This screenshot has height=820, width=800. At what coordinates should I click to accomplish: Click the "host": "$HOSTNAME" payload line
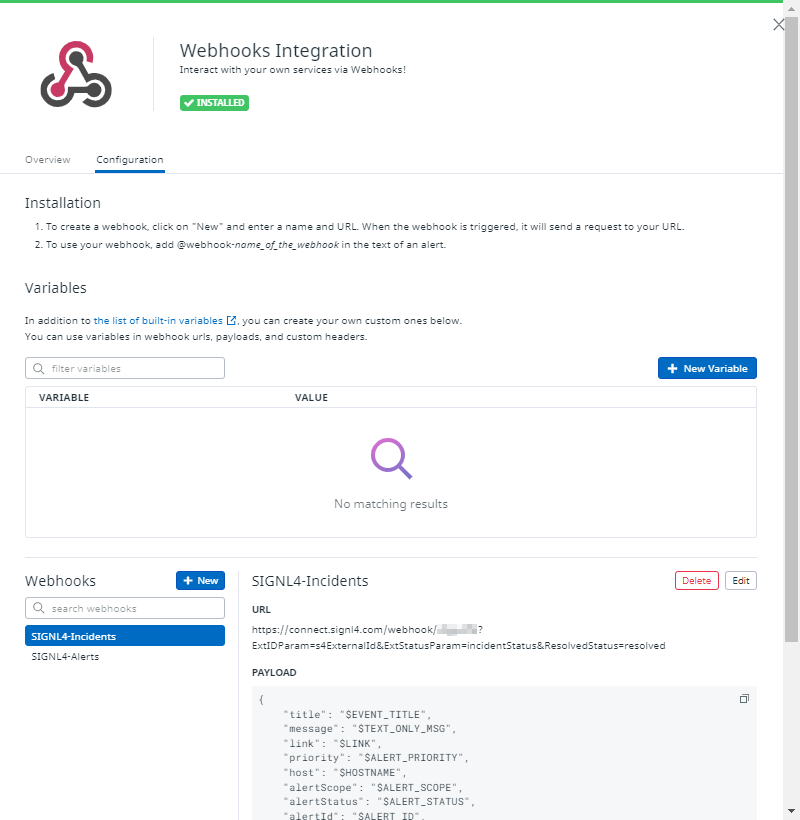(345, 772)
